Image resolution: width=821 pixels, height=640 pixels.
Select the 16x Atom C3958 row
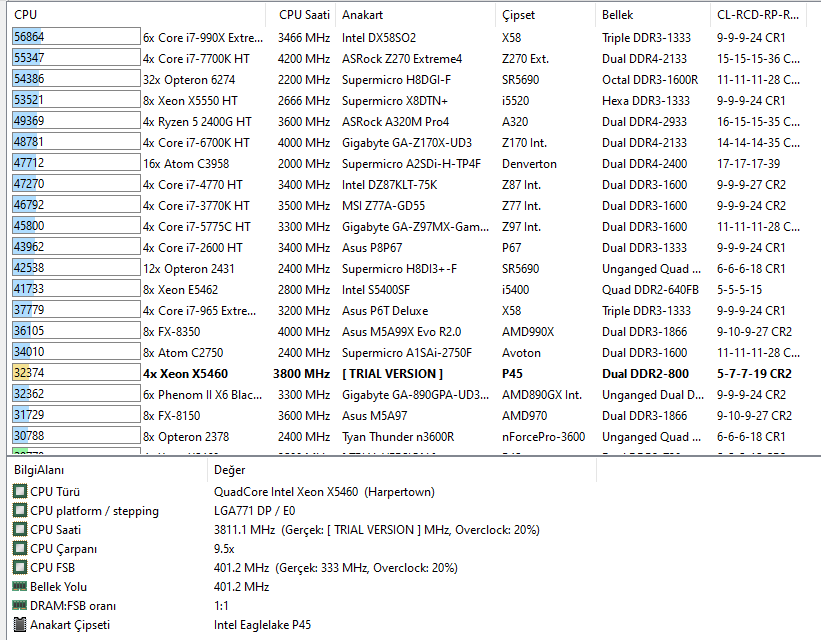tap(410, 163)
